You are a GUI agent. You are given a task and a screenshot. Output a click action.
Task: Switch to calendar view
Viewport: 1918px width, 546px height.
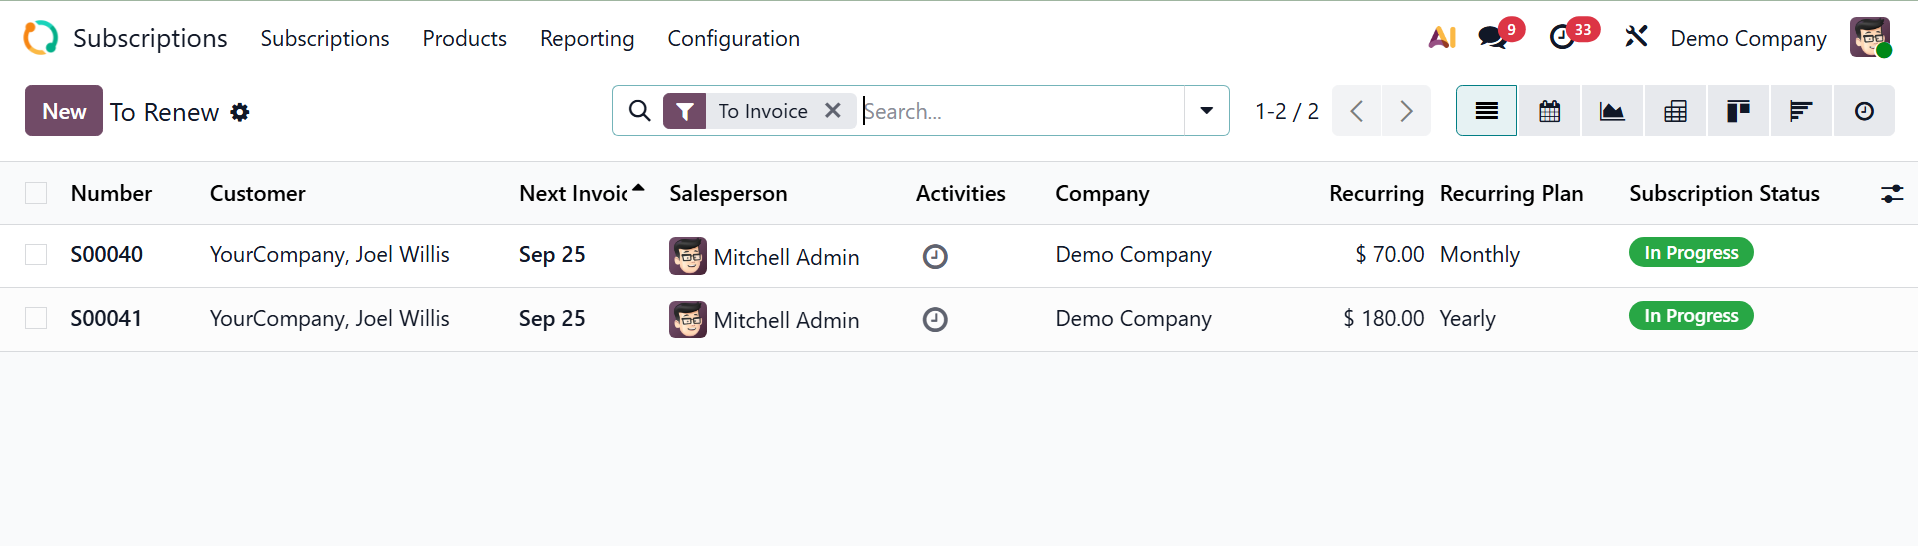coord(1549,111)
